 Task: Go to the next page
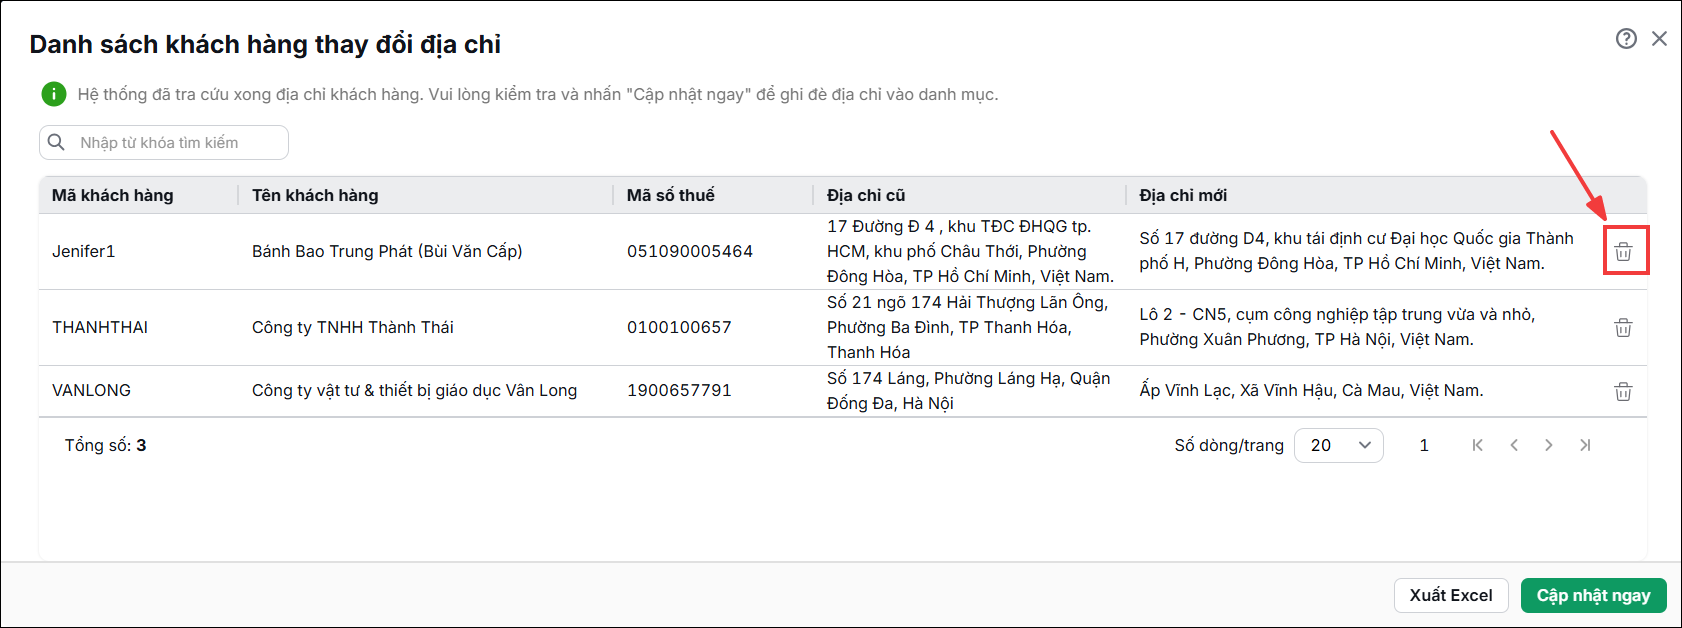(x=1548, y=445)
